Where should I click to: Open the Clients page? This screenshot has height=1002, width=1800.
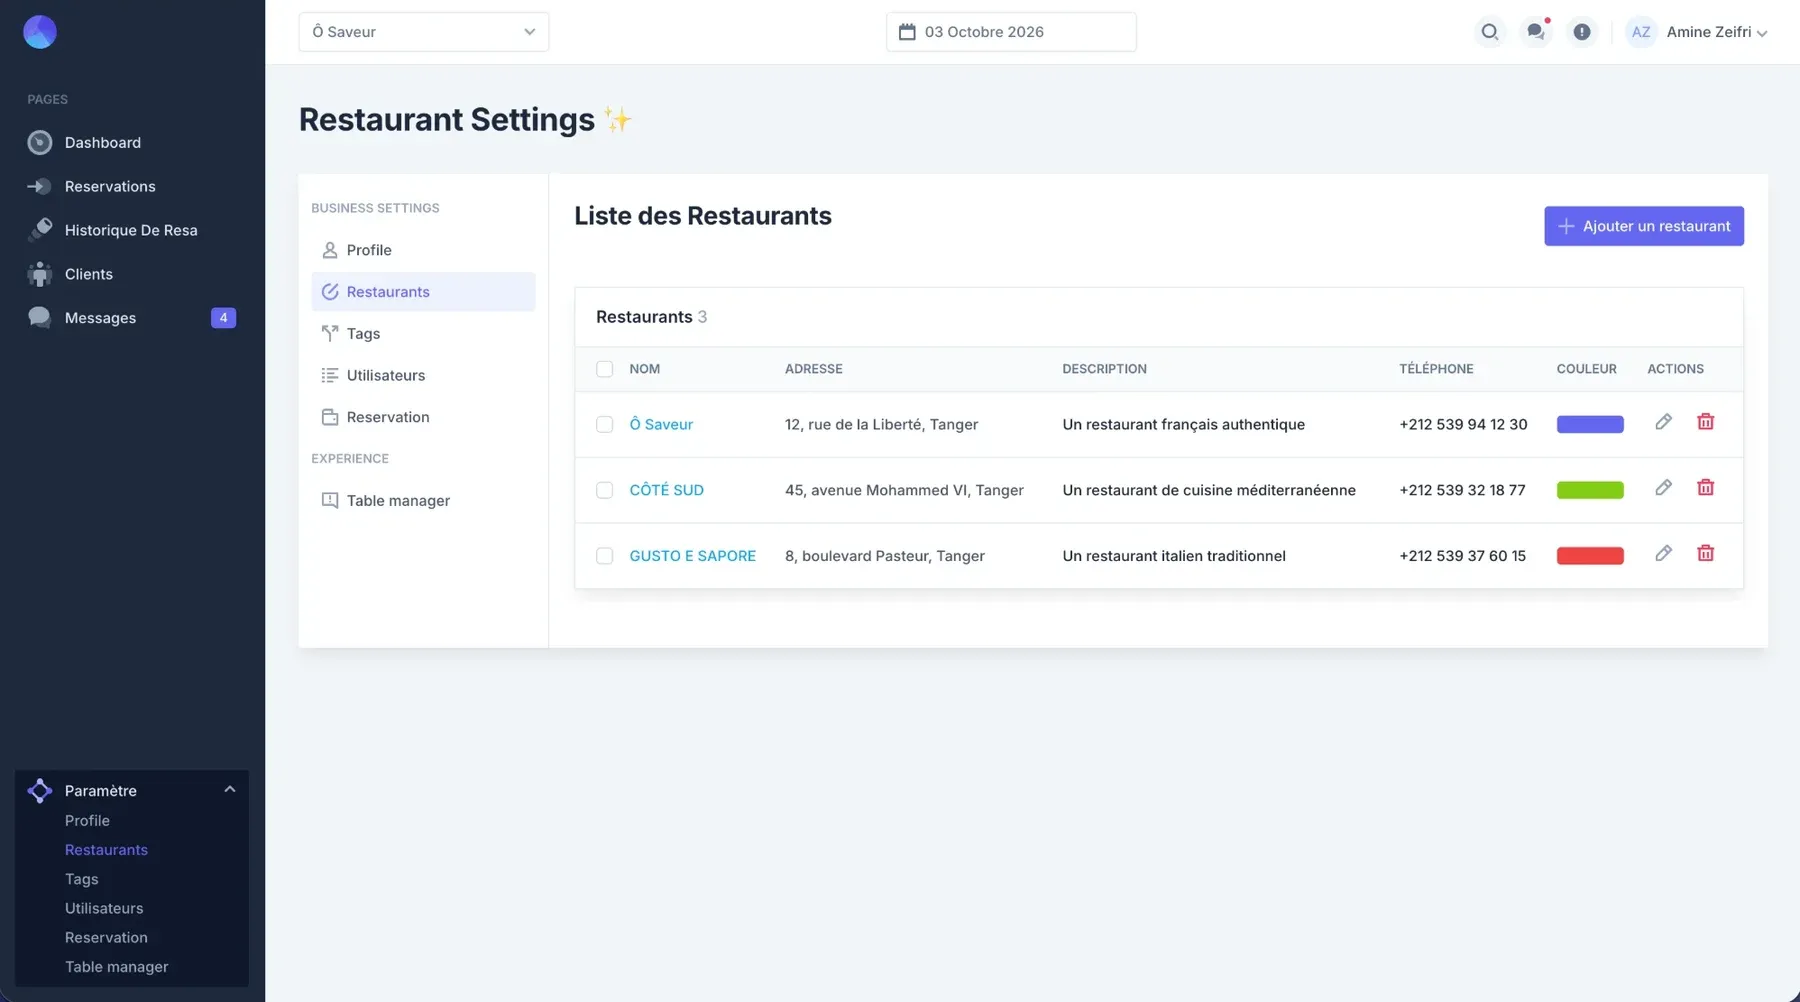click(132, 274)
